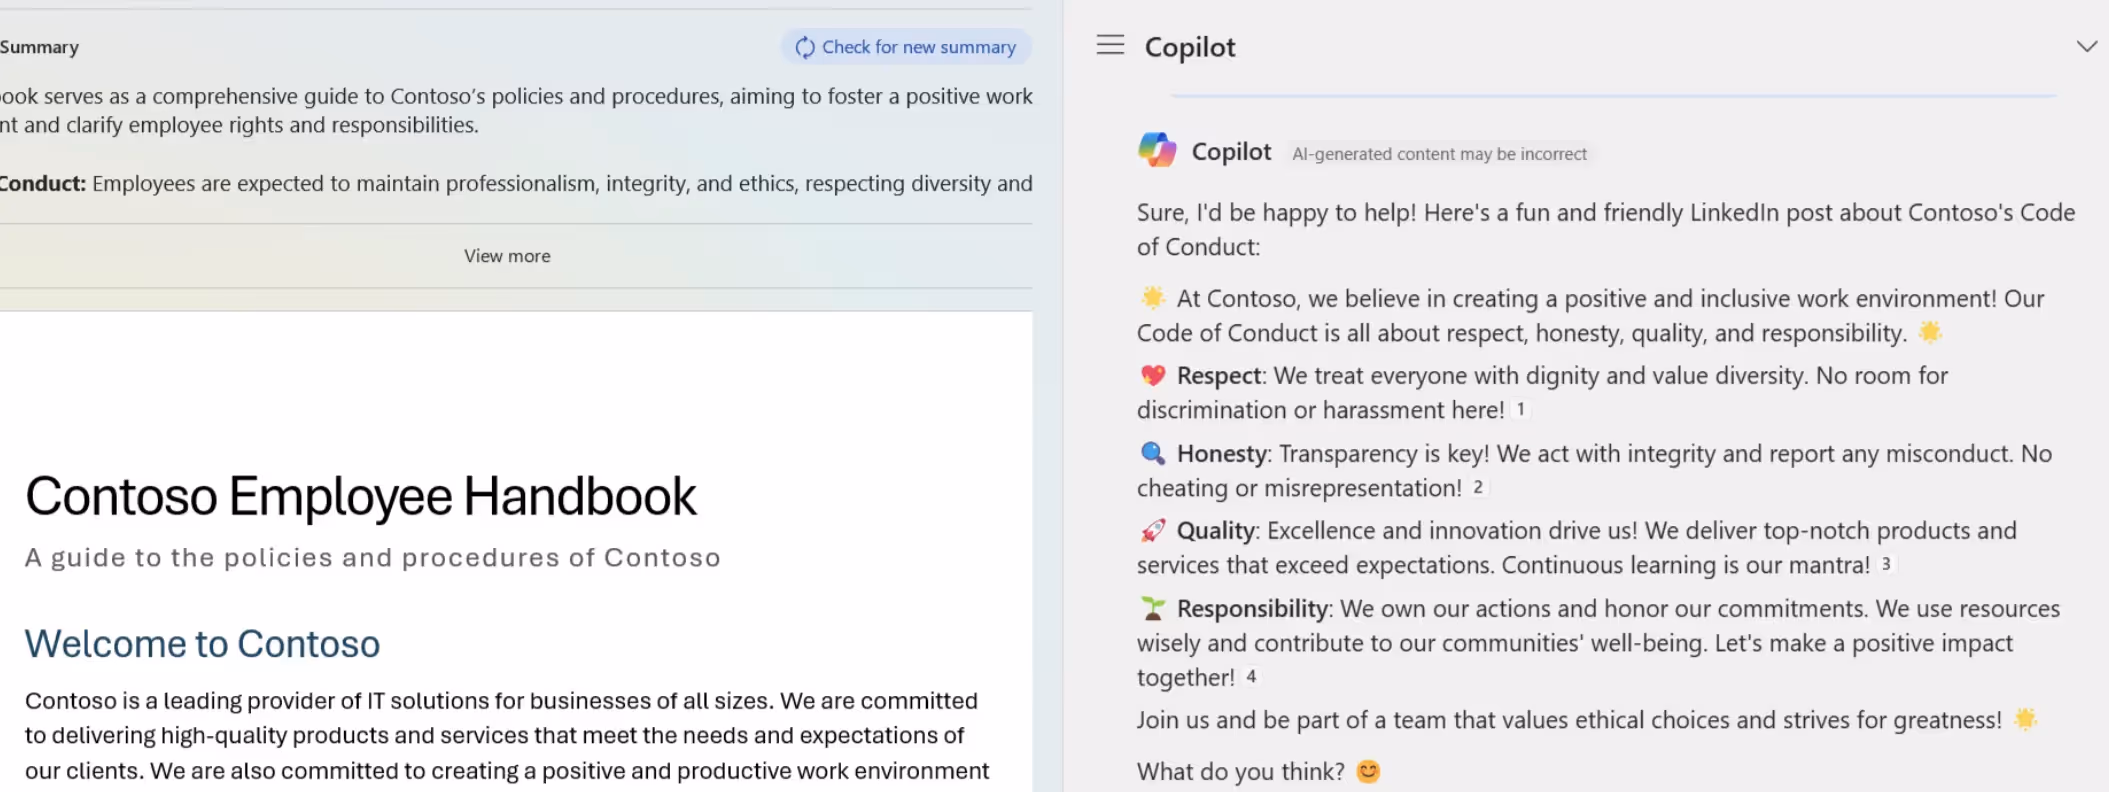Viewport: 2109px width, 792px height.
Task: Click the bold Quality label
Action: click(1215, 530)
